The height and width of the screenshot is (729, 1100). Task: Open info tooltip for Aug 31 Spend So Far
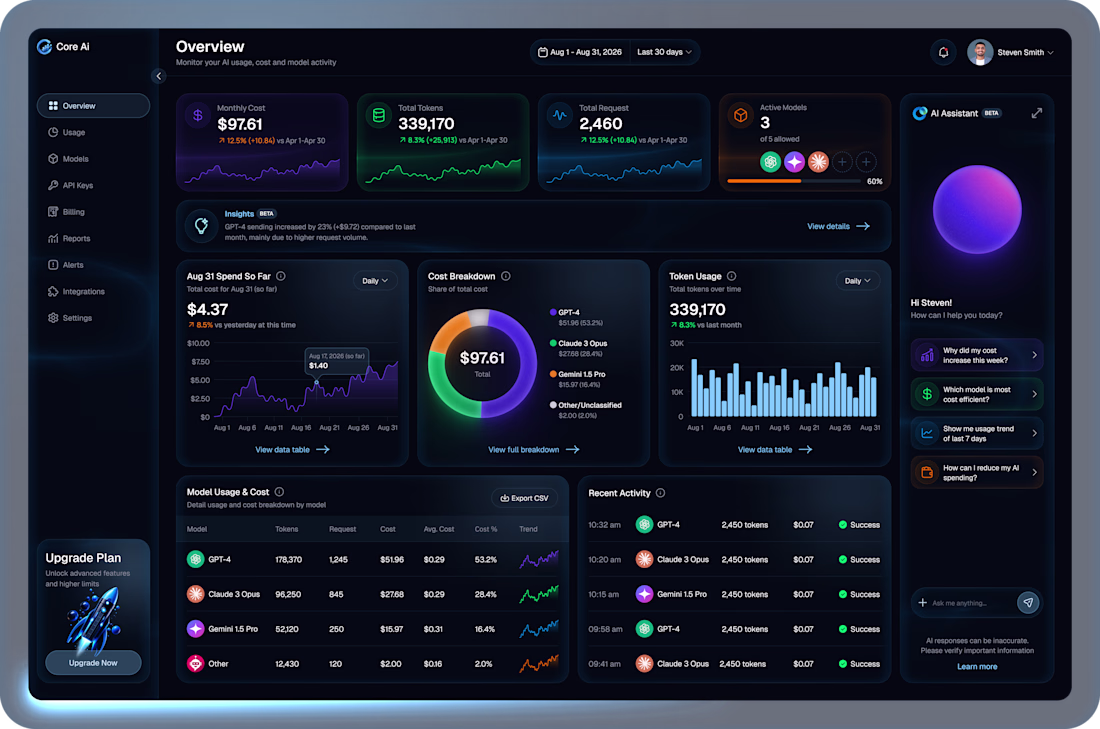(x=281, y=276)
